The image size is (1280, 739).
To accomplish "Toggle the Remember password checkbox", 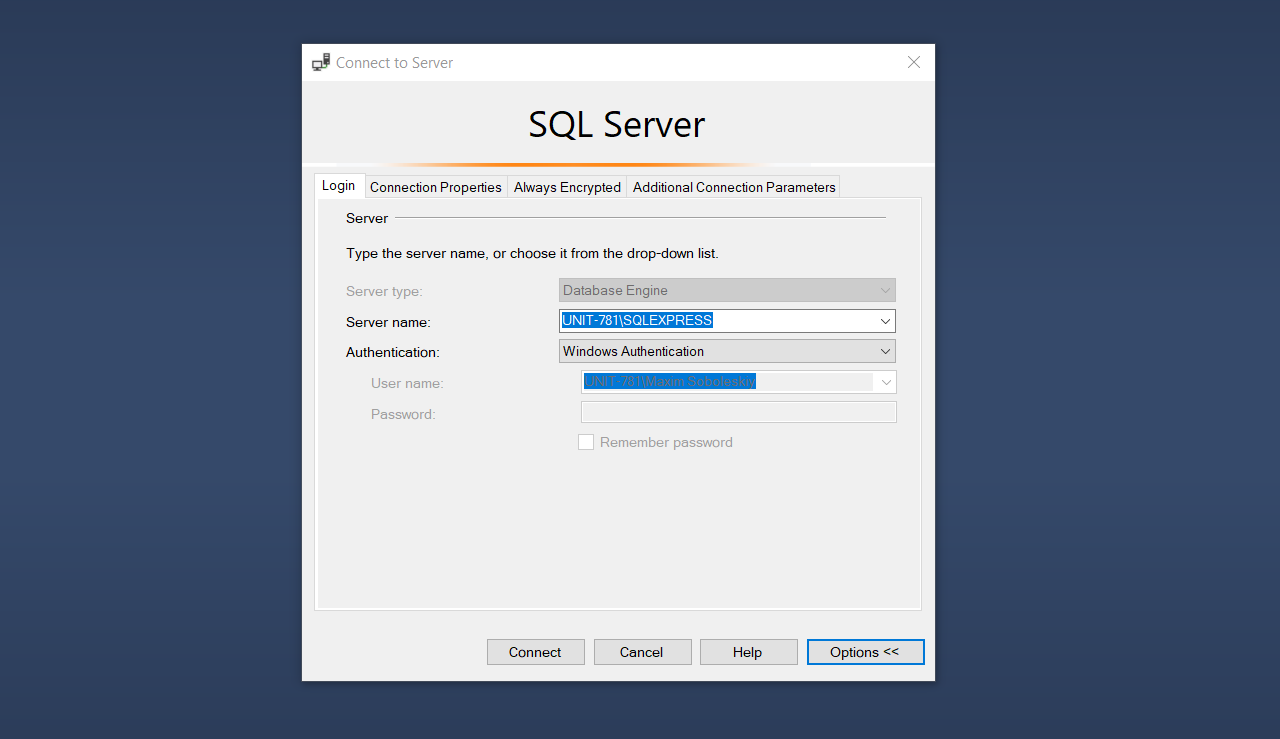I will coord(586,442).
